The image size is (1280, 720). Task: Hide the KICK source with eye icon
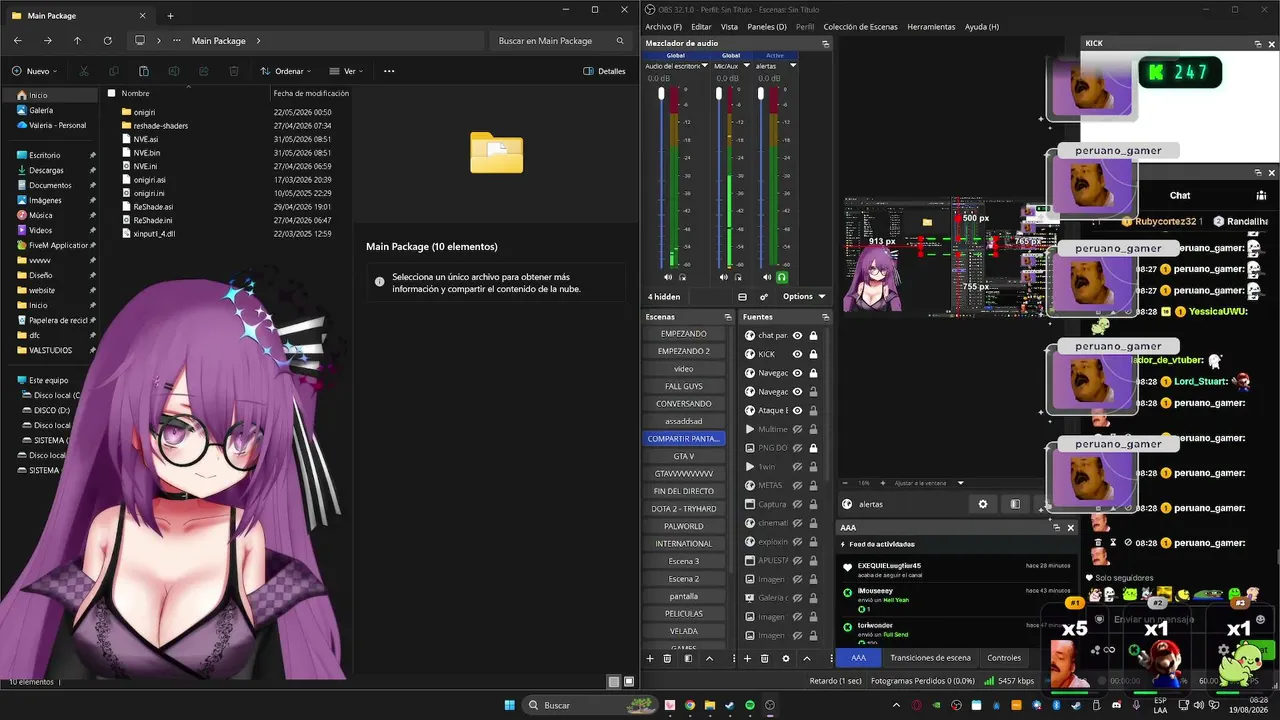[798, 354]
